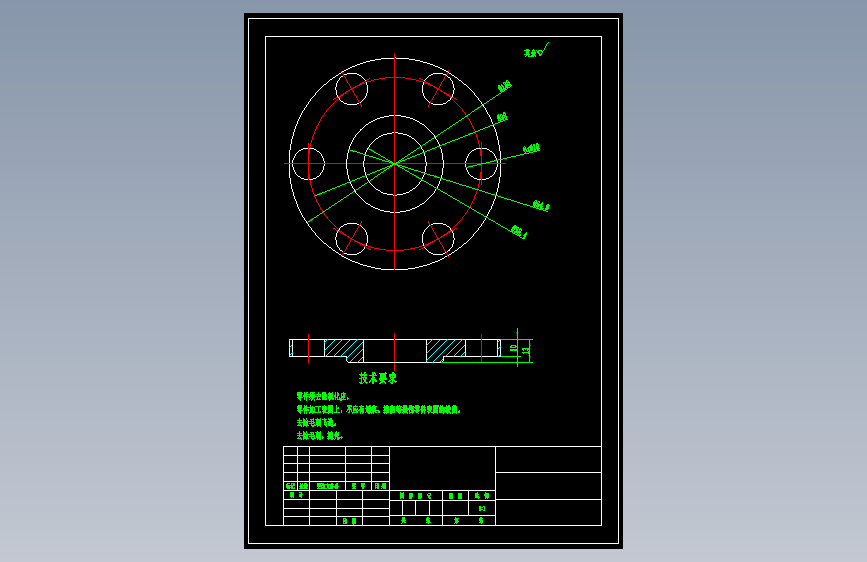Click the 日期 cell in the title block bottom row
This screenshot has width=867, height=562.
[x=349, y=521]
